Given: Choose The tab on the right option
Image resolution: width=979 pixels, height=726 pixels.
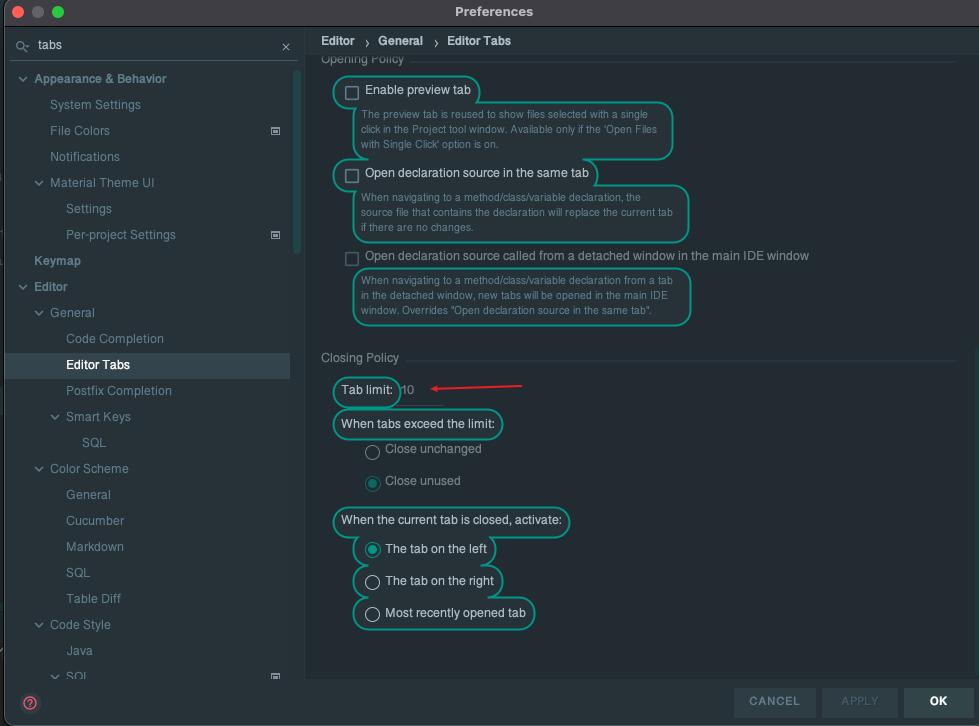Looking at the screenshot, I should 372,582.
